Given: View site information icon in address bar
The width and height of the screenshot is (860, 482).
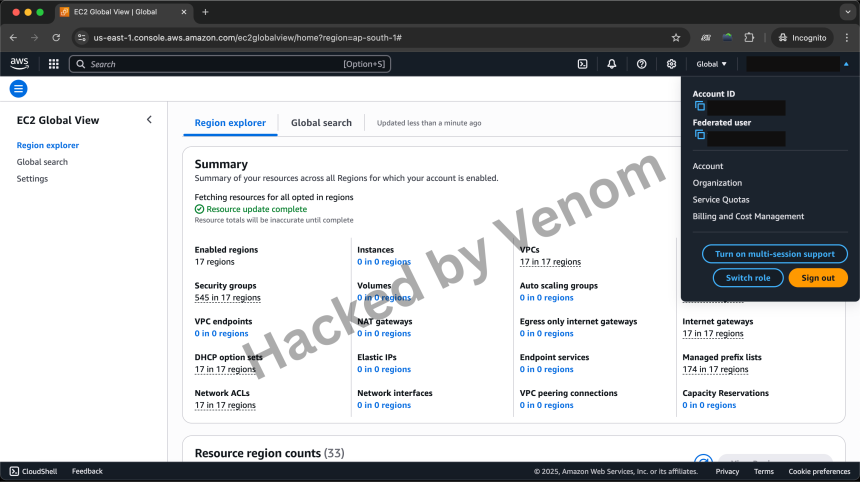Looking at the screenshot, I should point(82,38).
